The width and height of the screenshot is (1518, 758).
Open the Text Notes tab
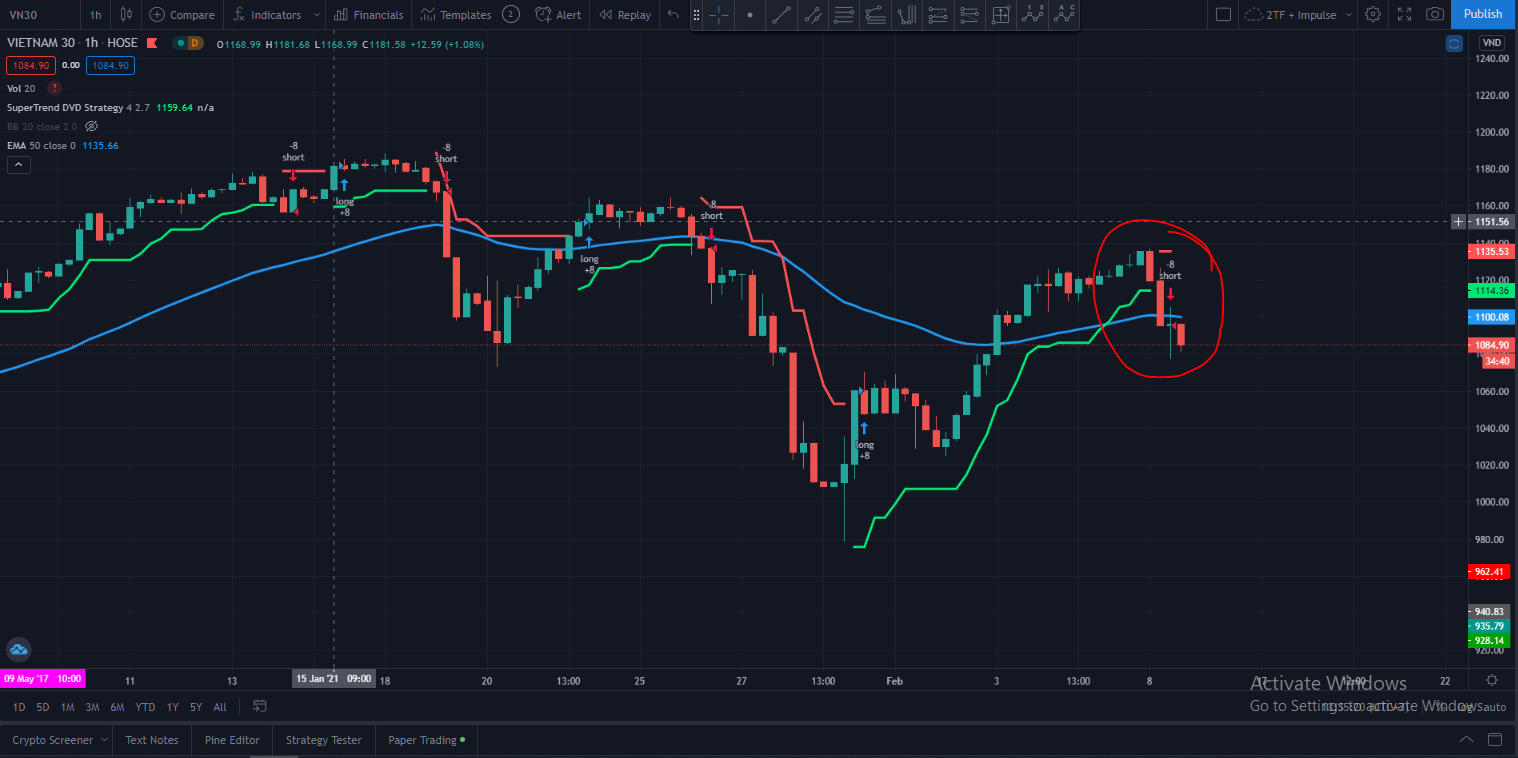pos(152,740)
